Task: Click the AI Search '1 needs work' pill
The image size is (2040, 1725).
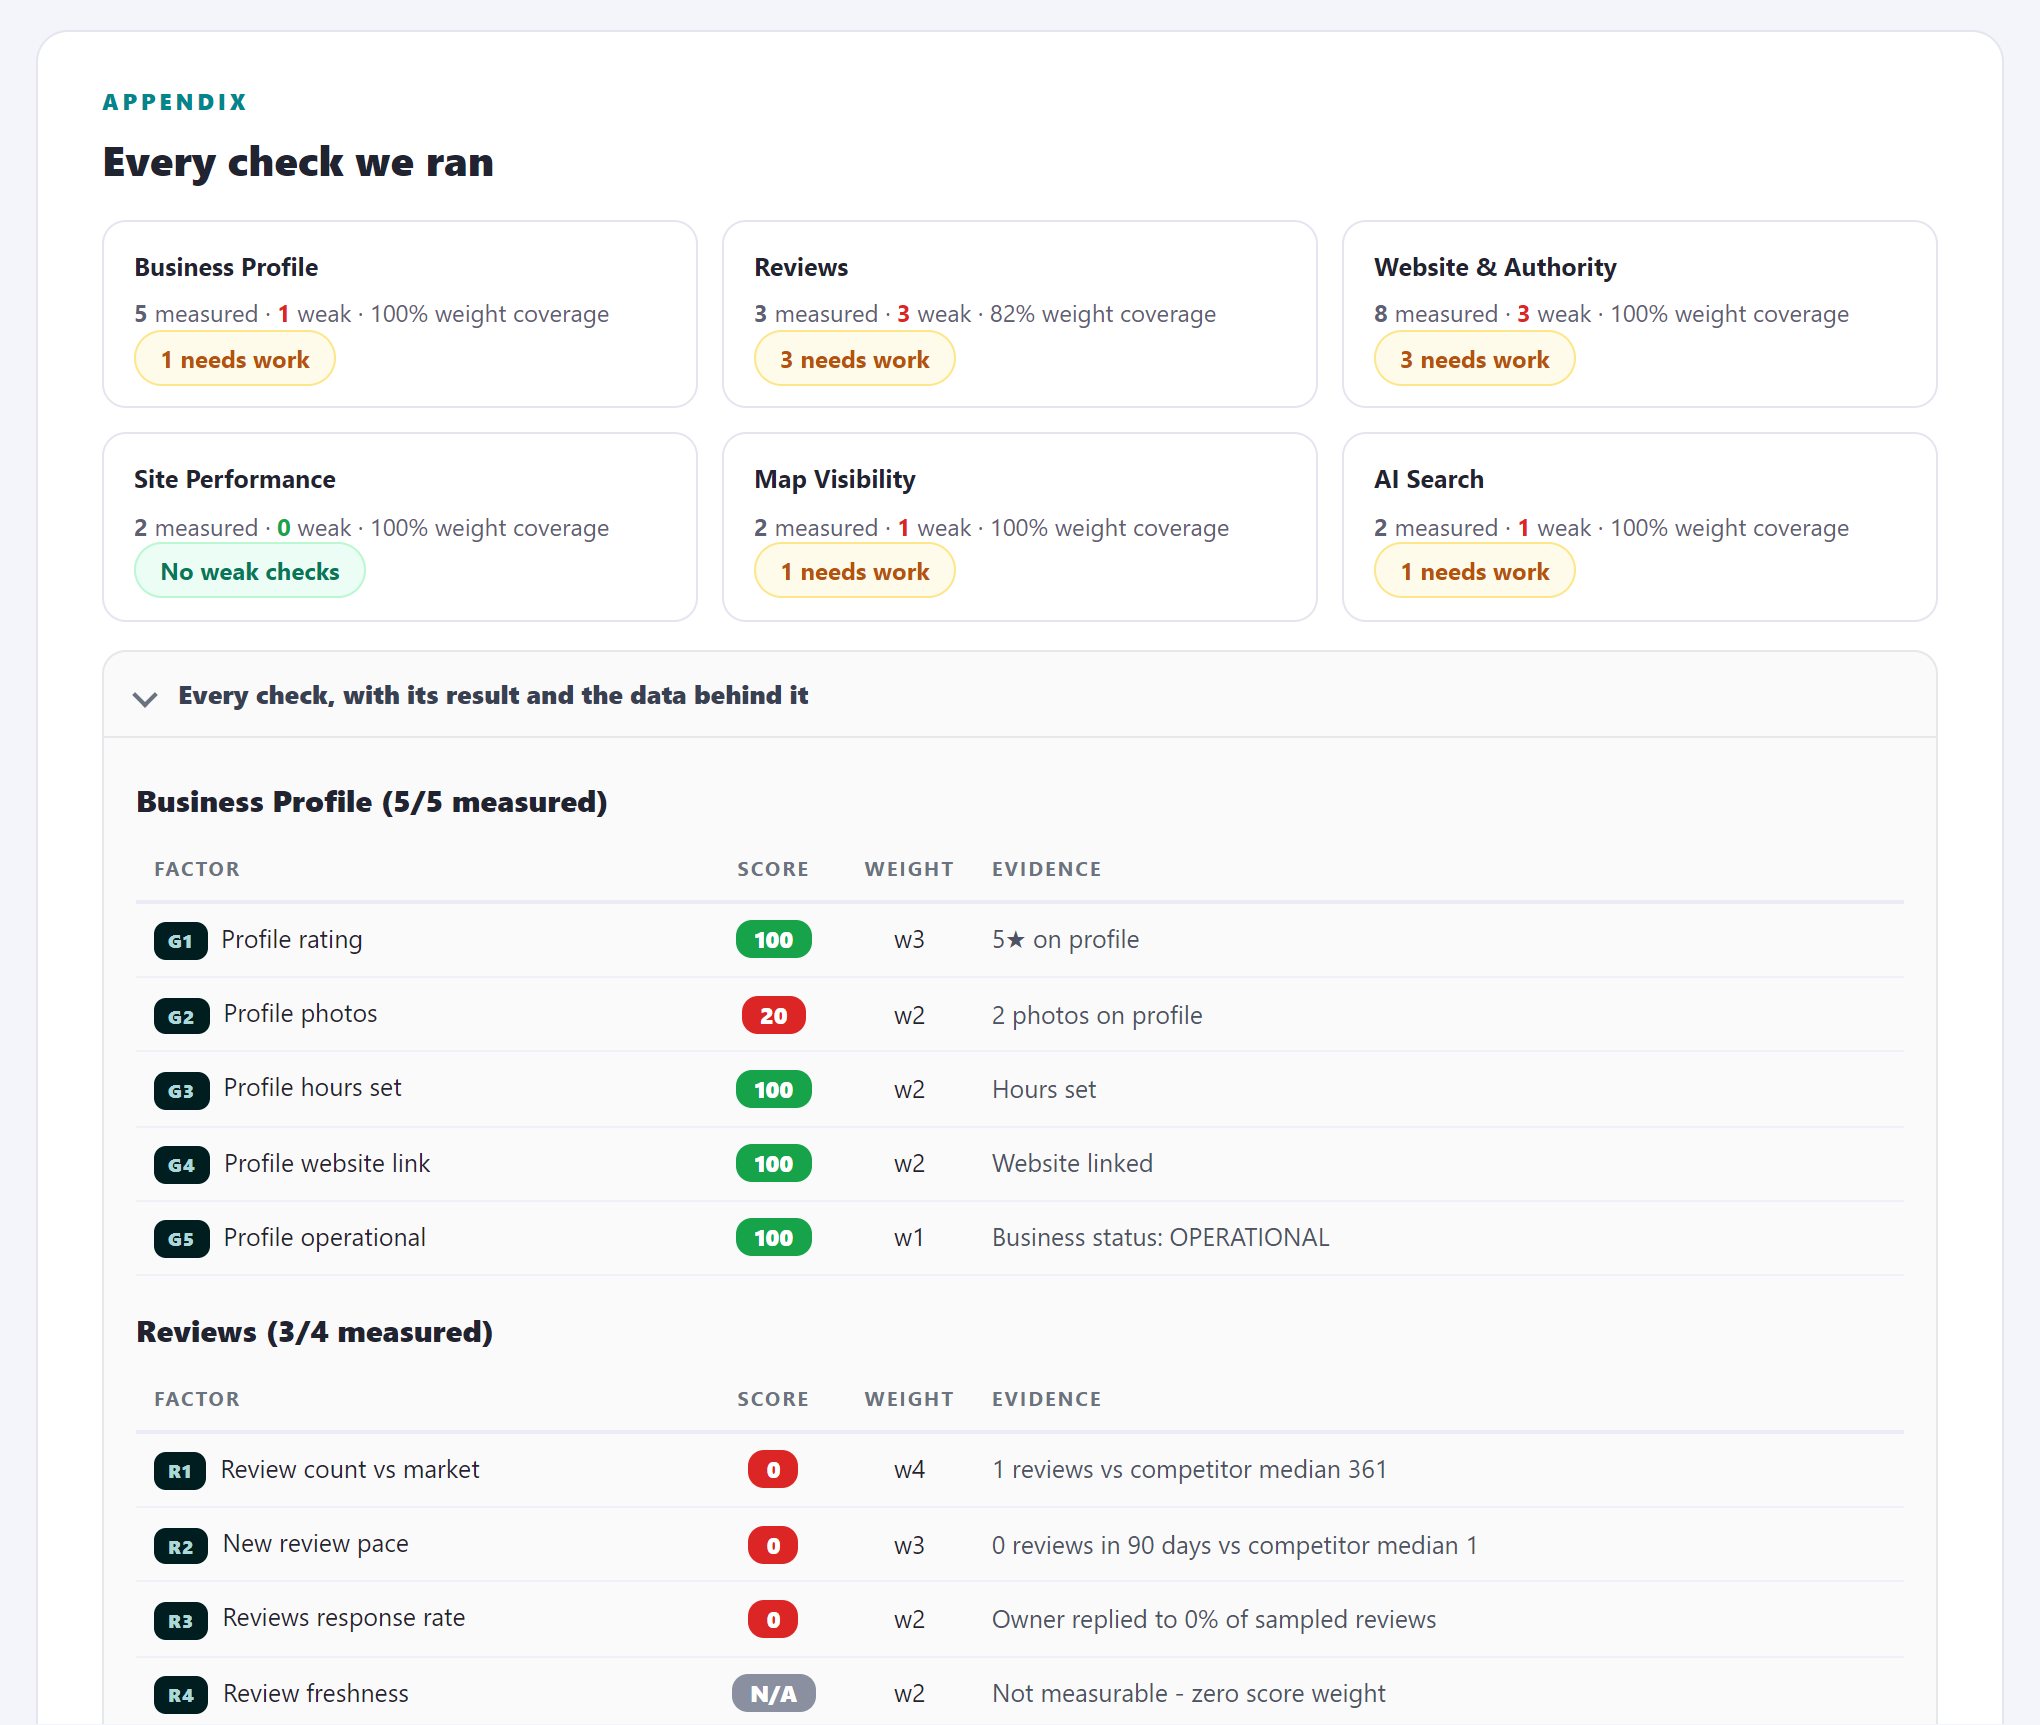Action: [x=1475, y=571]
